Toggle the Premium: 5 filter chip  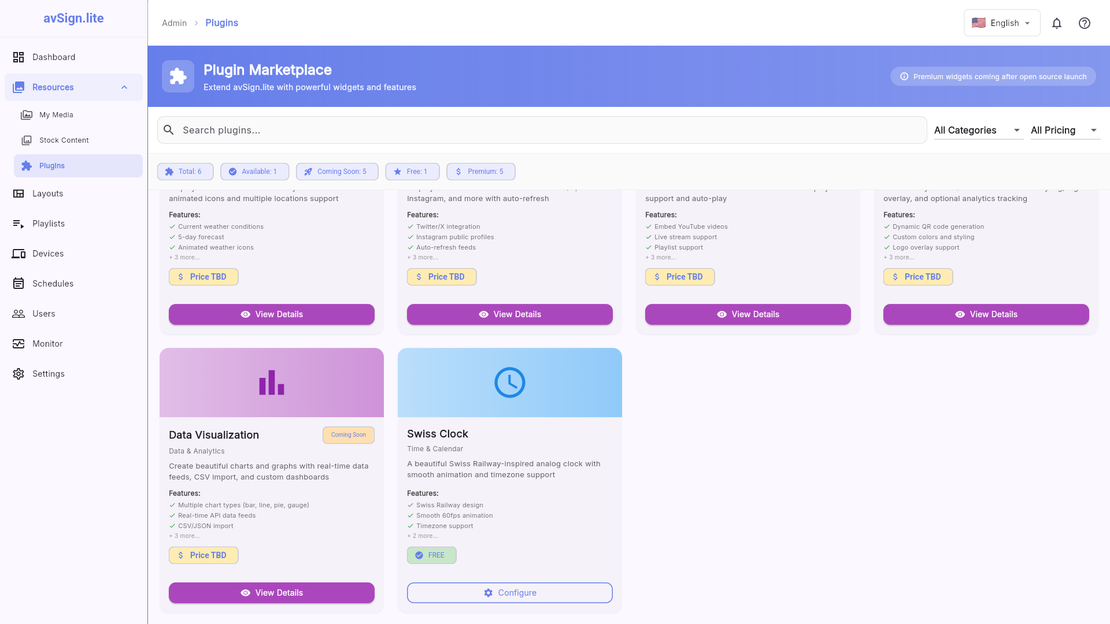481,171
